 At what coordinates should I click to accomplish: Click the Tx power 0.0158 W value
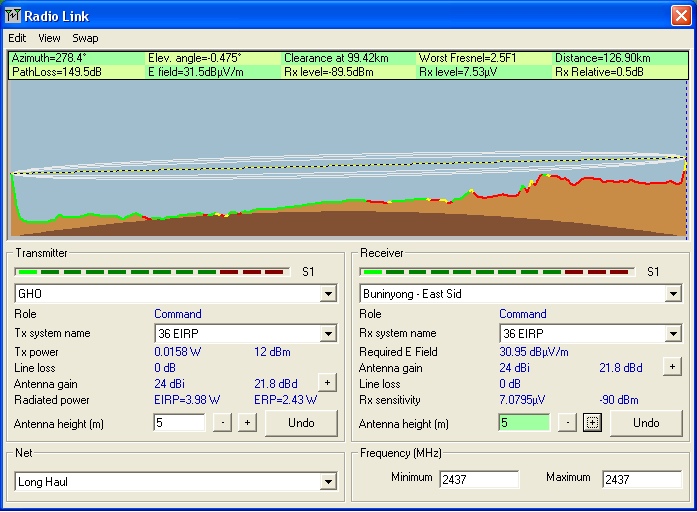click(178, 352)
